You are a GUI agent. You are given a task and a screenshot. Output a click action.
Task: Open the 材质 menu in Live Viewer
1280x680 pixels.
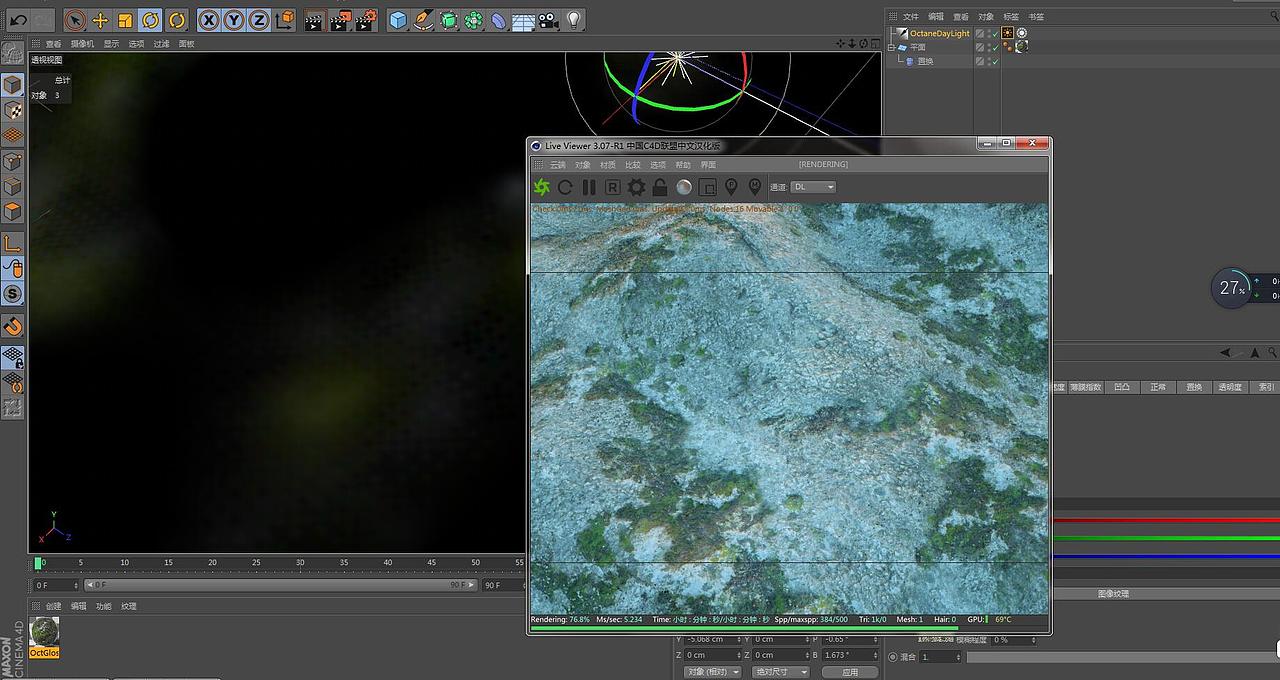tap(608, 165)
